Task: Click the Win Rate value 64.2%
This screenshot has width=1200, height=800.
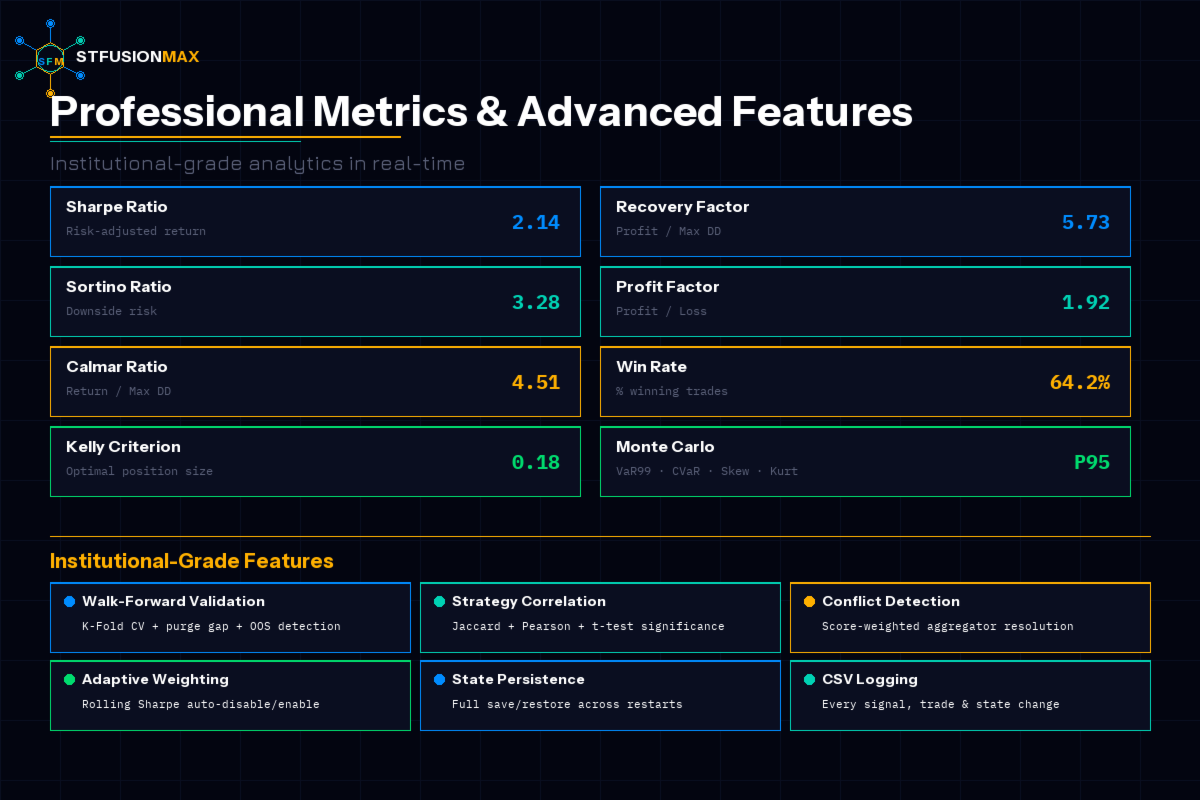Action: [1080, 382]
